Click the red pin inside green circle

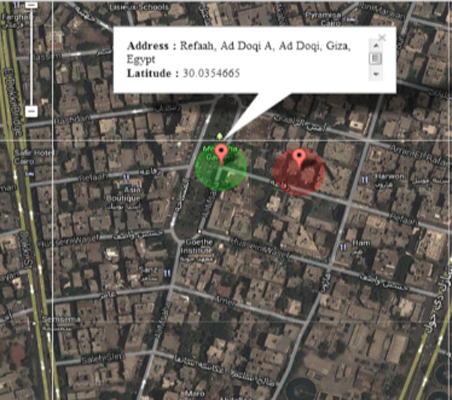[x=221, y=155]
